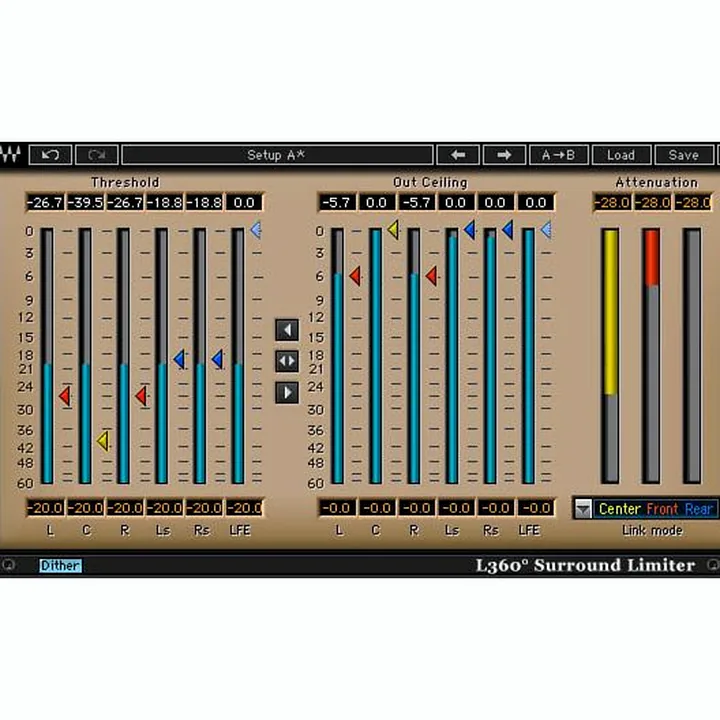This screenshot has width=720, height=720.
Task: Click the C out ceiling level meter
Action: 376,355
